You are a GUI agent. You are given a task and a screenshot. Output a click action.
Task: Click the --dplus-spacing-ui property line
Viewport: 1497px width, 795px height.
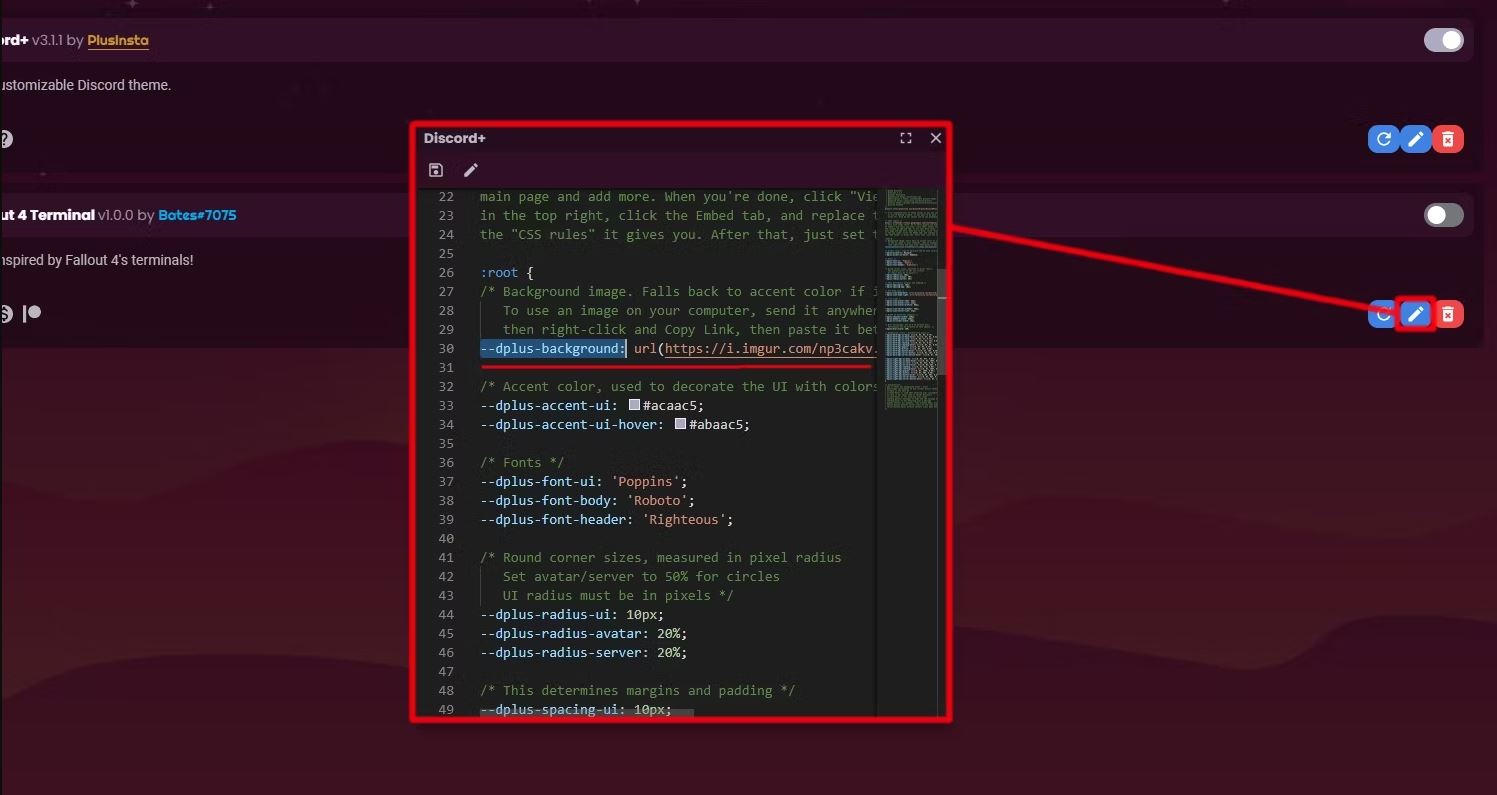point(576,710)
